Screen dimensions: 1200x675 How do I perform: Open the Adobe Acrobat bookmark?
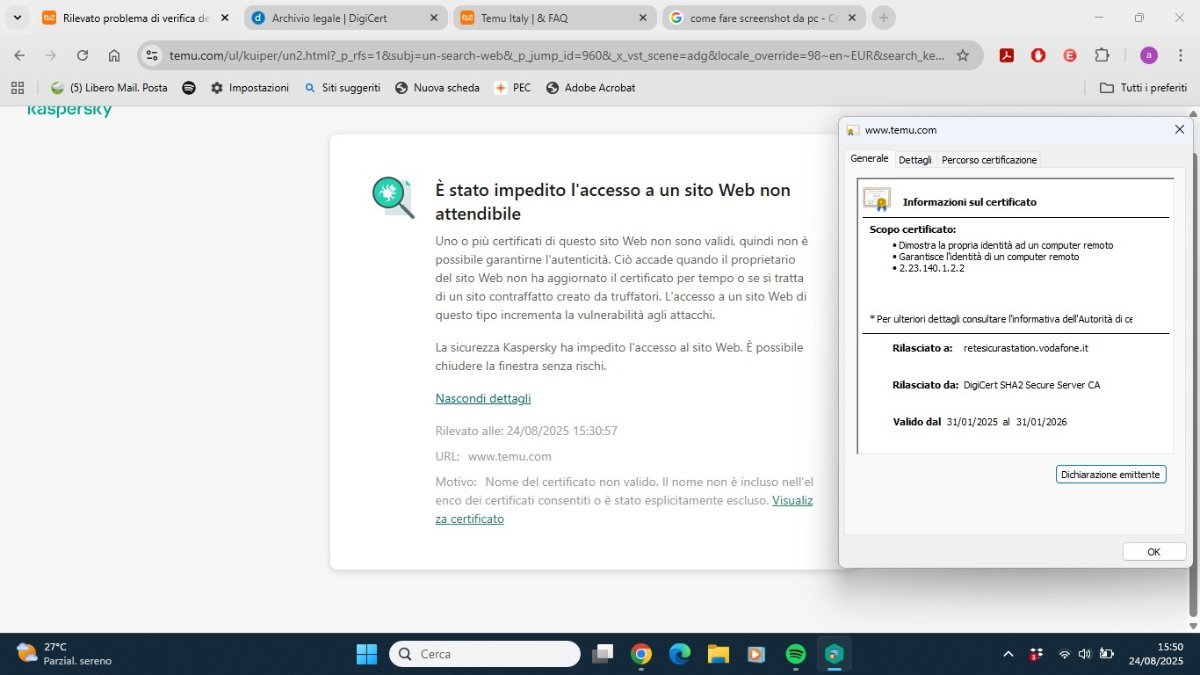point(591,88)
